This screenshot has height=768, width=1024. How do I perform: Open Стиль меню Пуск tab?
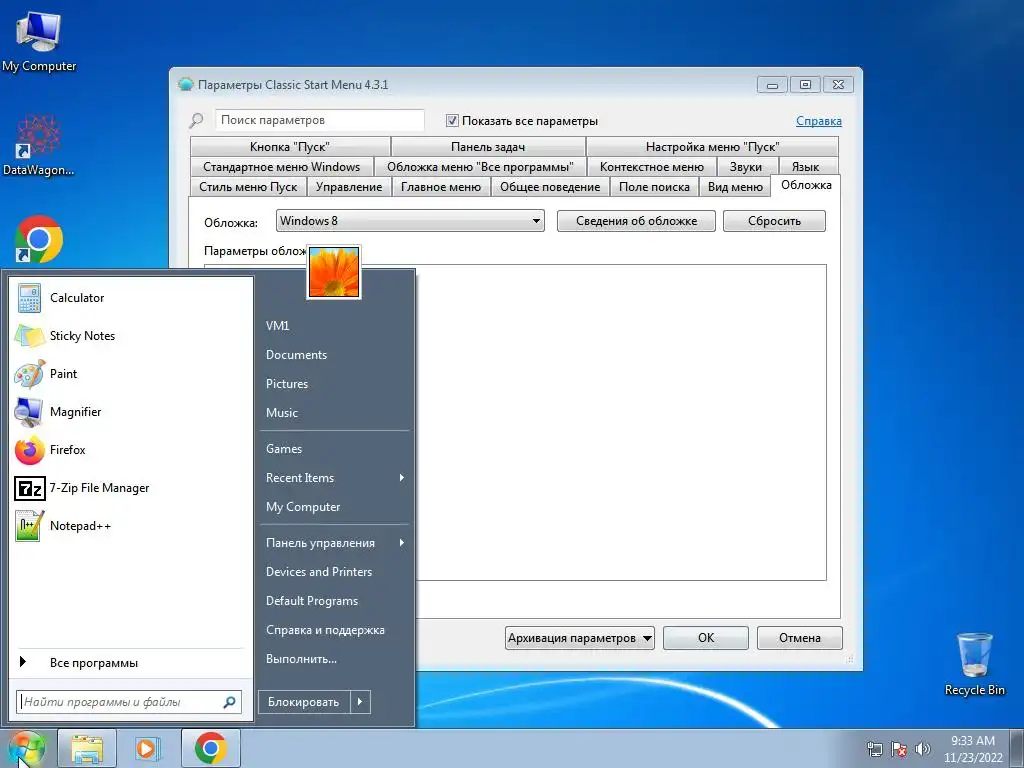click(x=248, y=187)
